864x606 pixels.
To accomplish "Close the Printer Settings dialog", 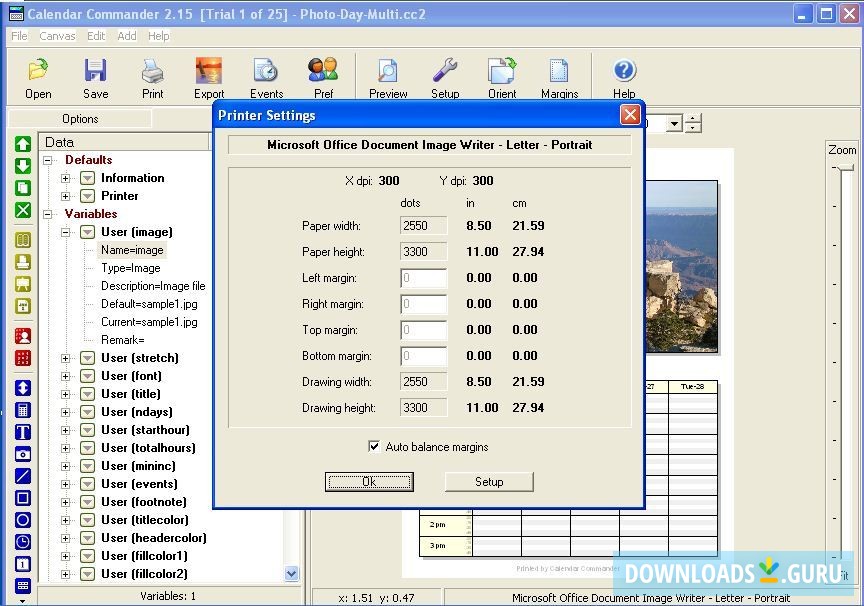I will coord(630,115).
